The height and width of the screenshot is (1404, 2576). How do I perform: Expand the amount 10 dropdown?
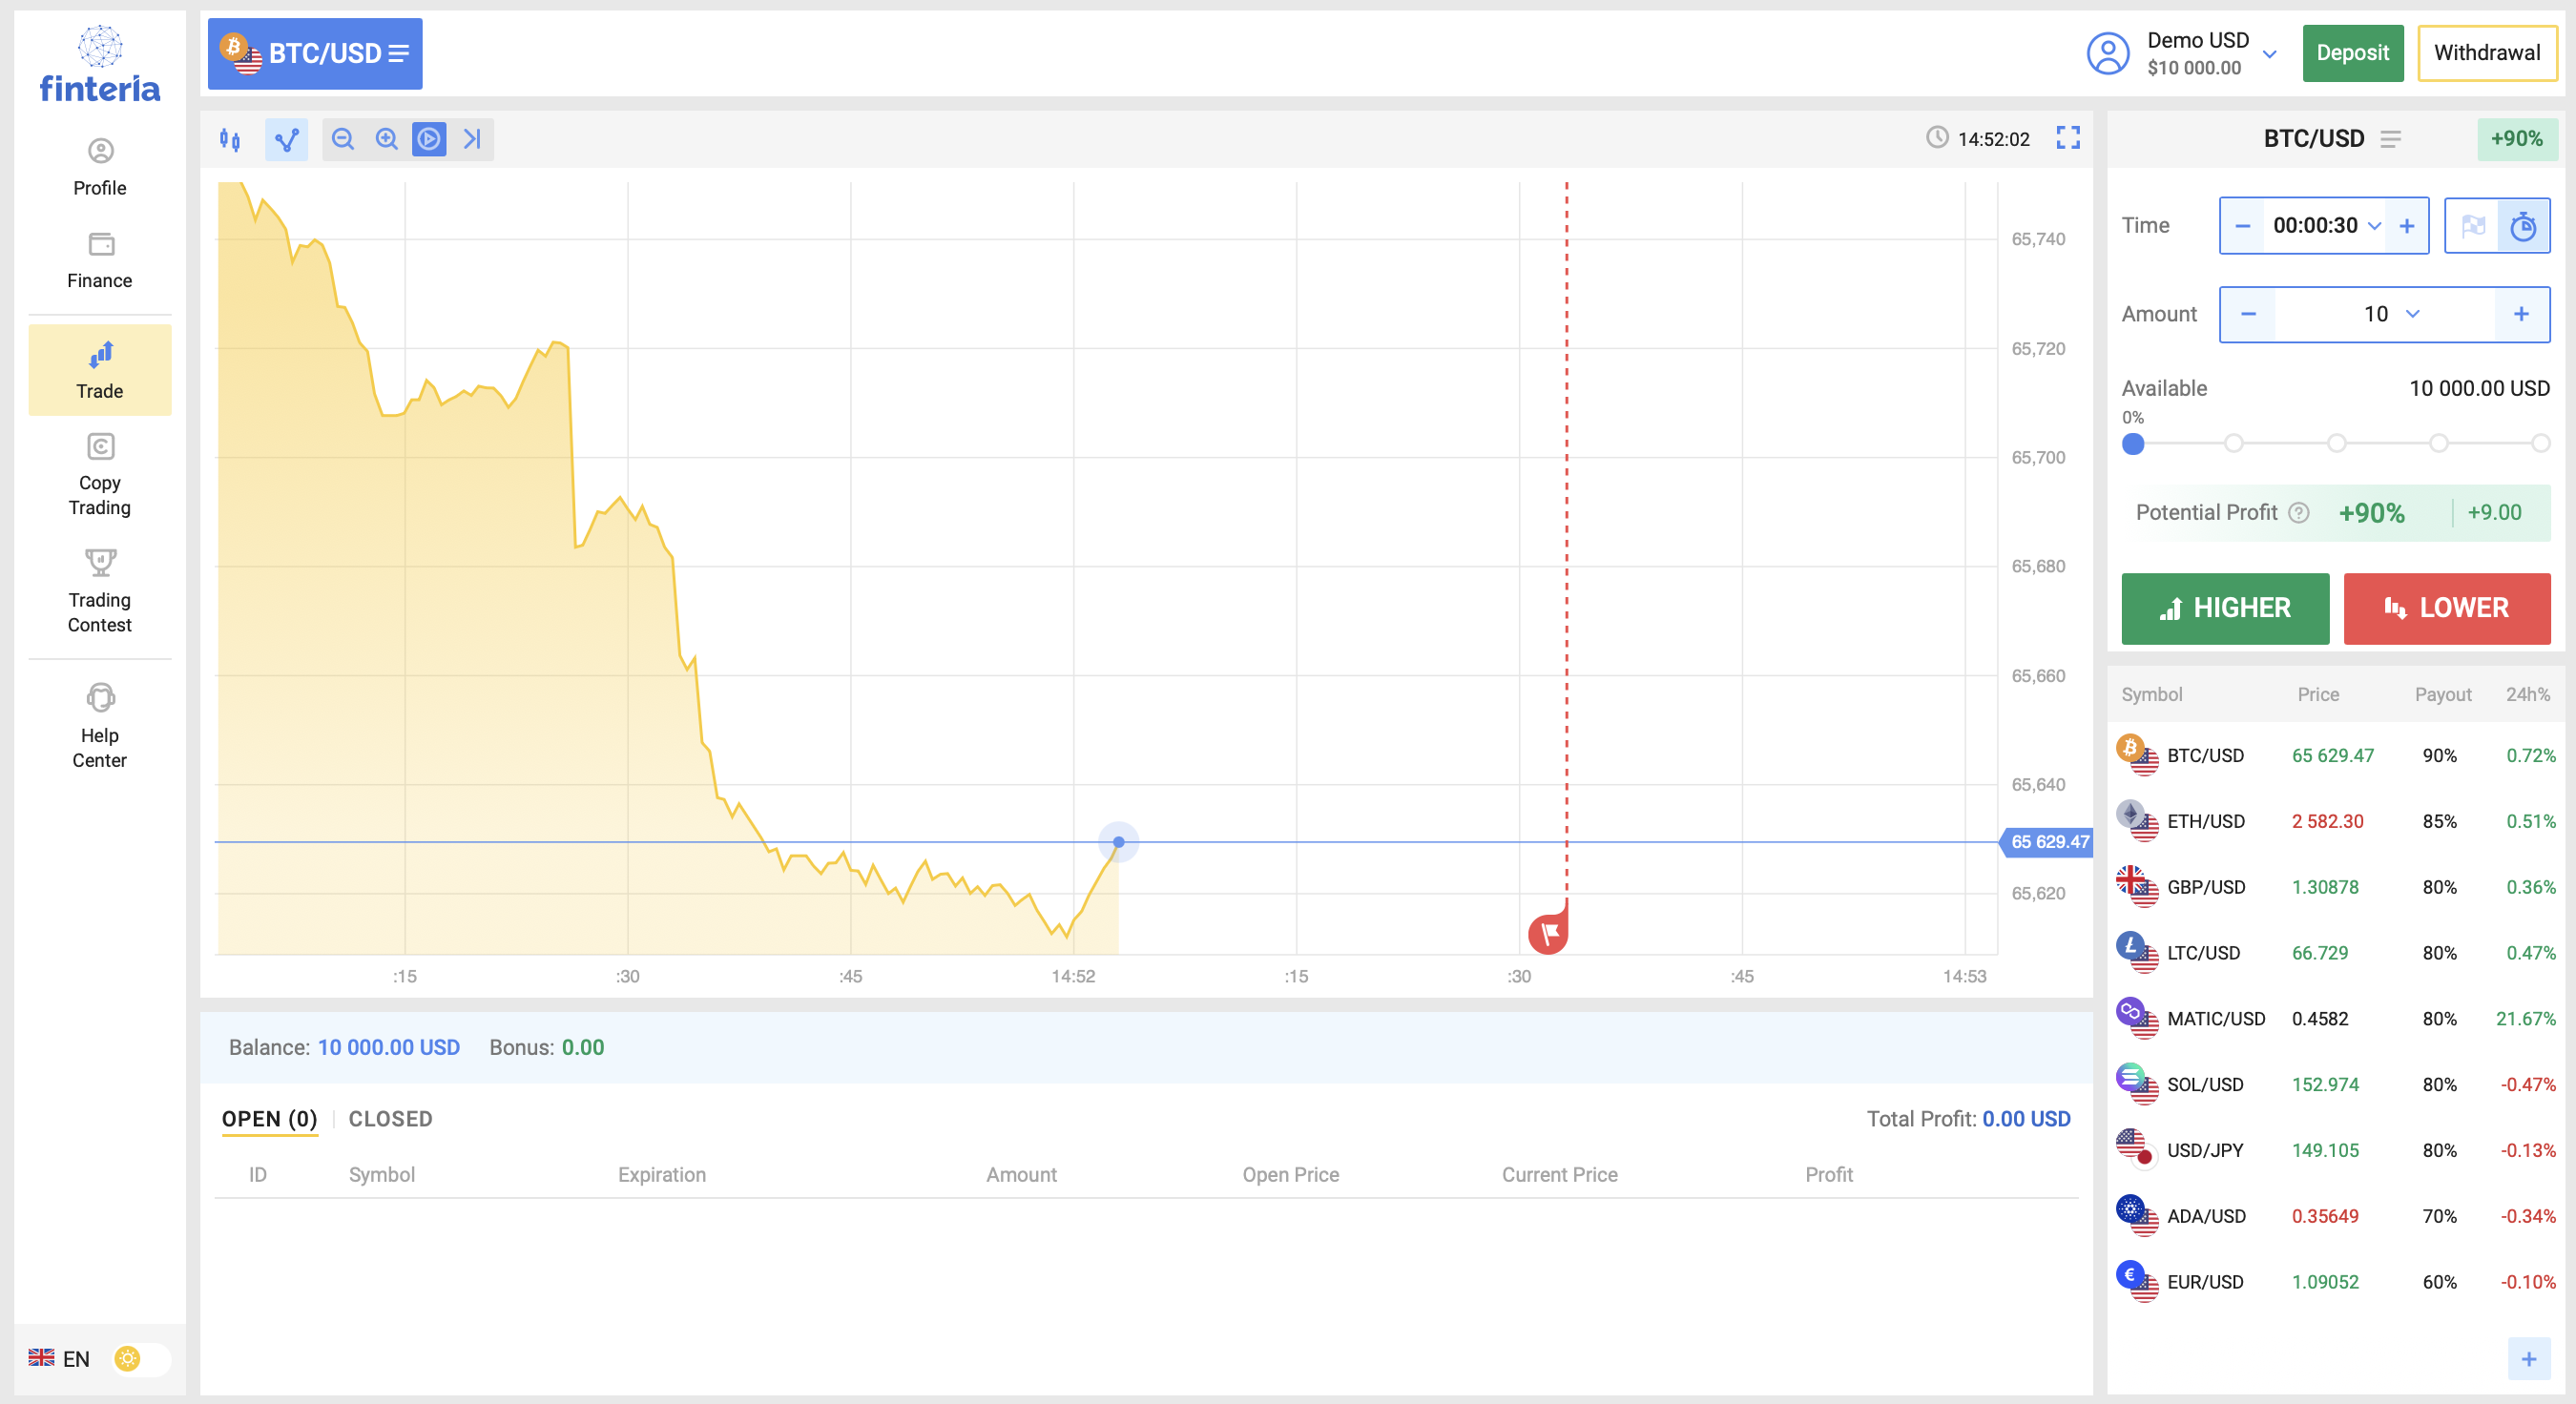coord(2413,314)
